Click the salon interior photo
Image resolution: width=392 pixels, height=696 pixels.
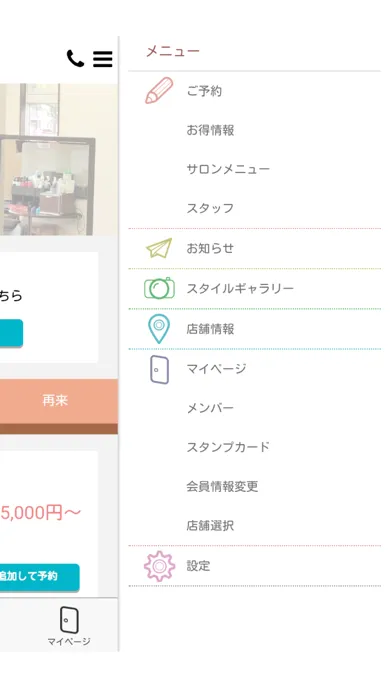(x=59, y=159)
